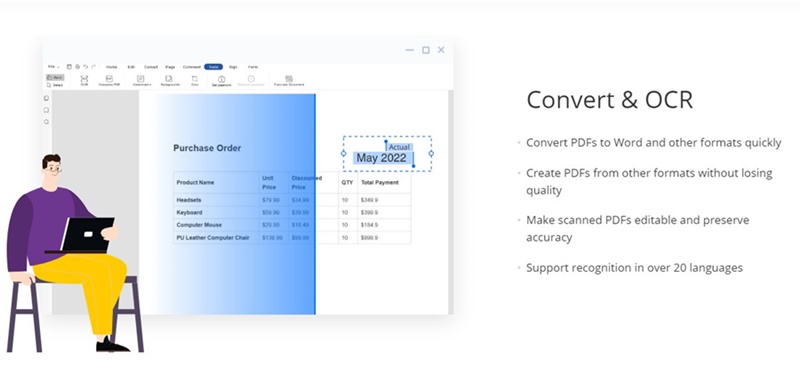
Task: Click the Set password lock icon
Action: (x=221, y=79)
